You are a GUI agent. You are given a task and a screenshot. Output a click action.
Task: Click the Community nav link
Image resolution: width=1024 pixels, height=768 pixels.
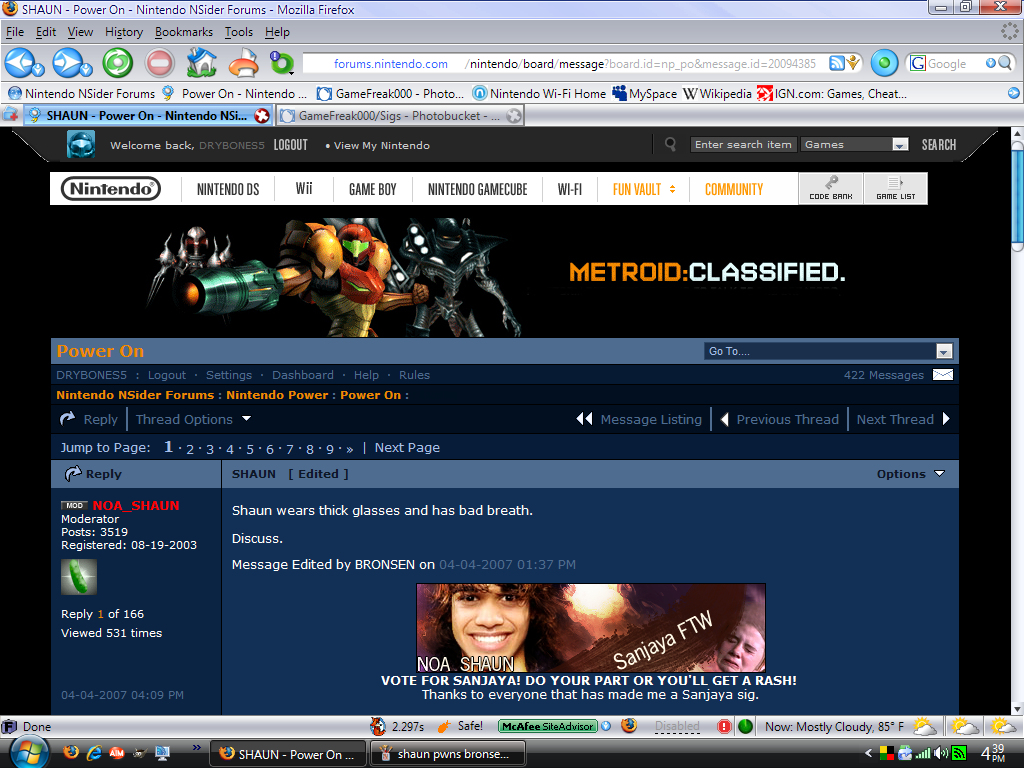coord(733,189)
